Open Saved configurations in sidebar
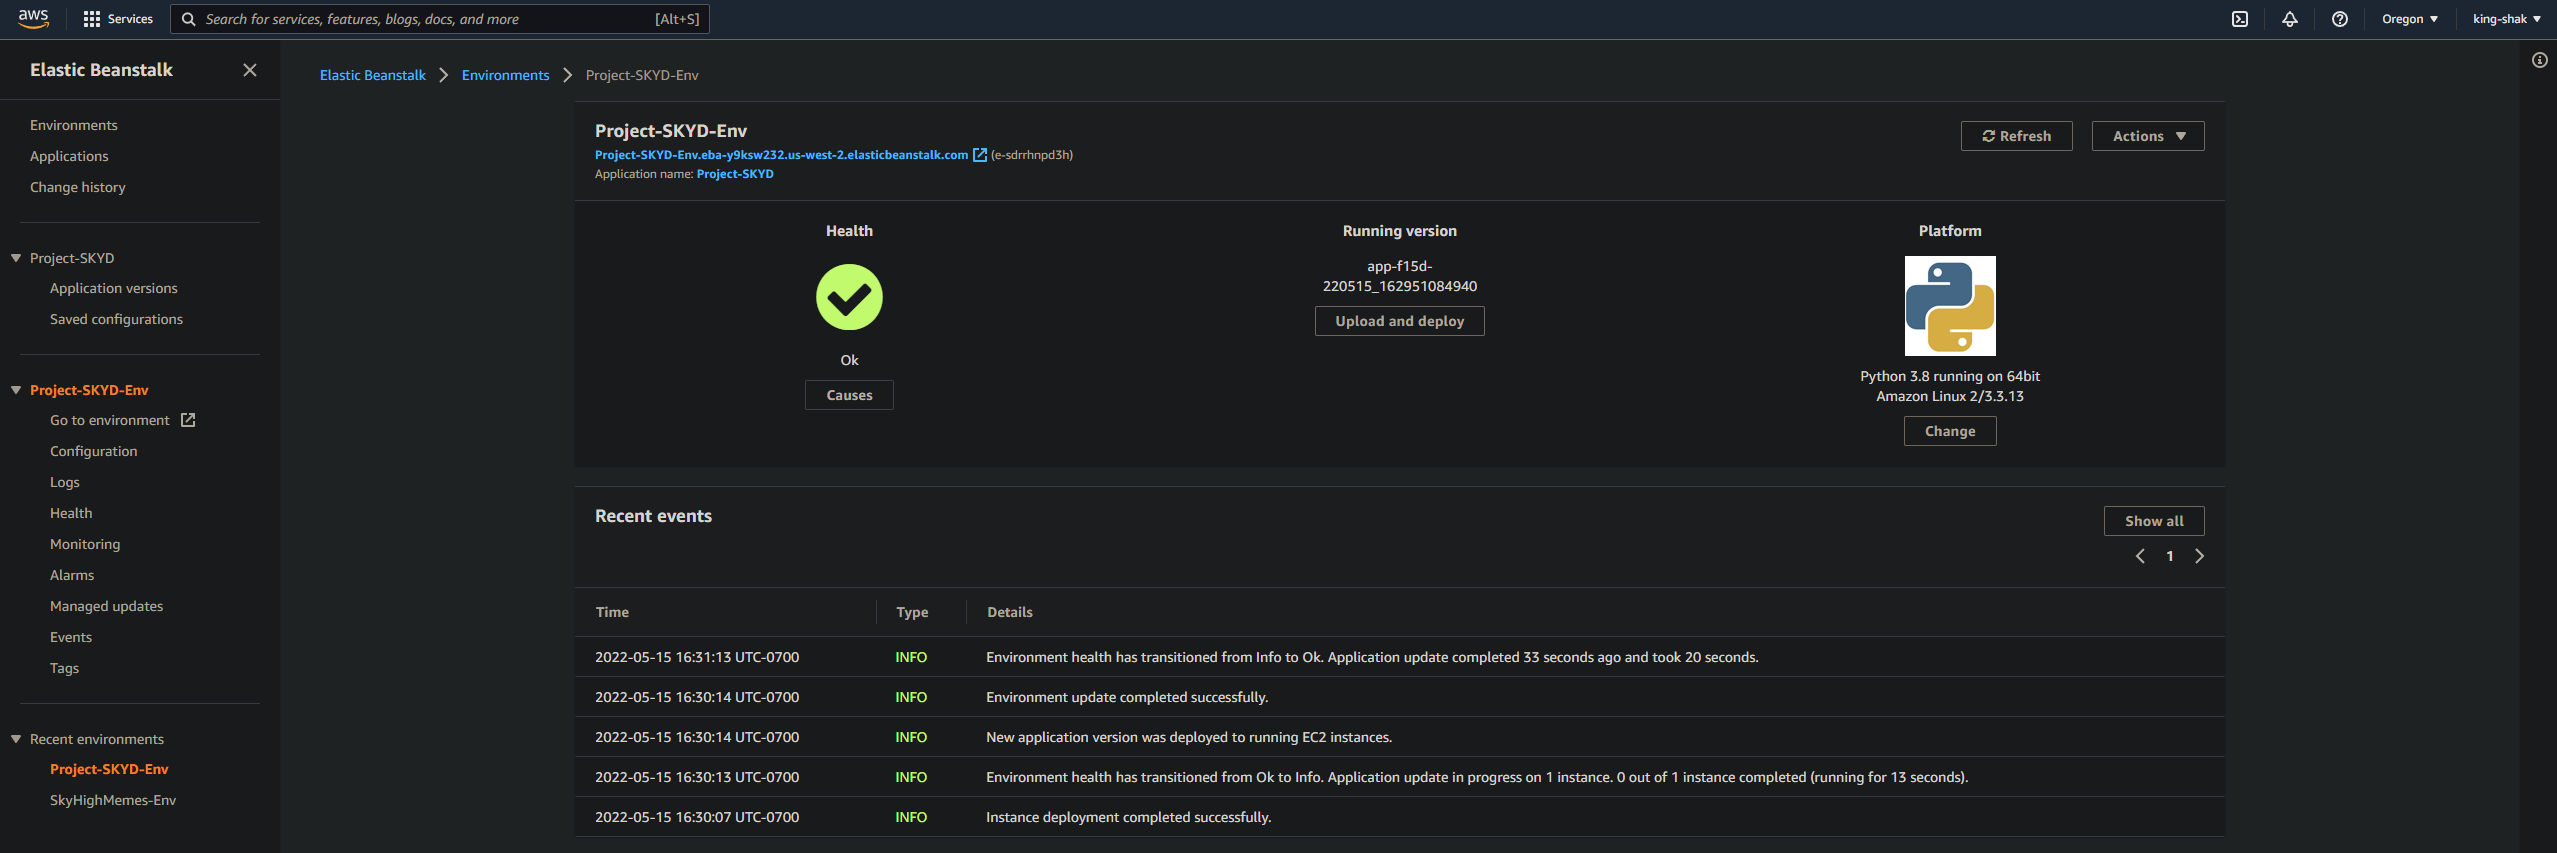Screen dimensions: 2557x853 coord(116,319)
